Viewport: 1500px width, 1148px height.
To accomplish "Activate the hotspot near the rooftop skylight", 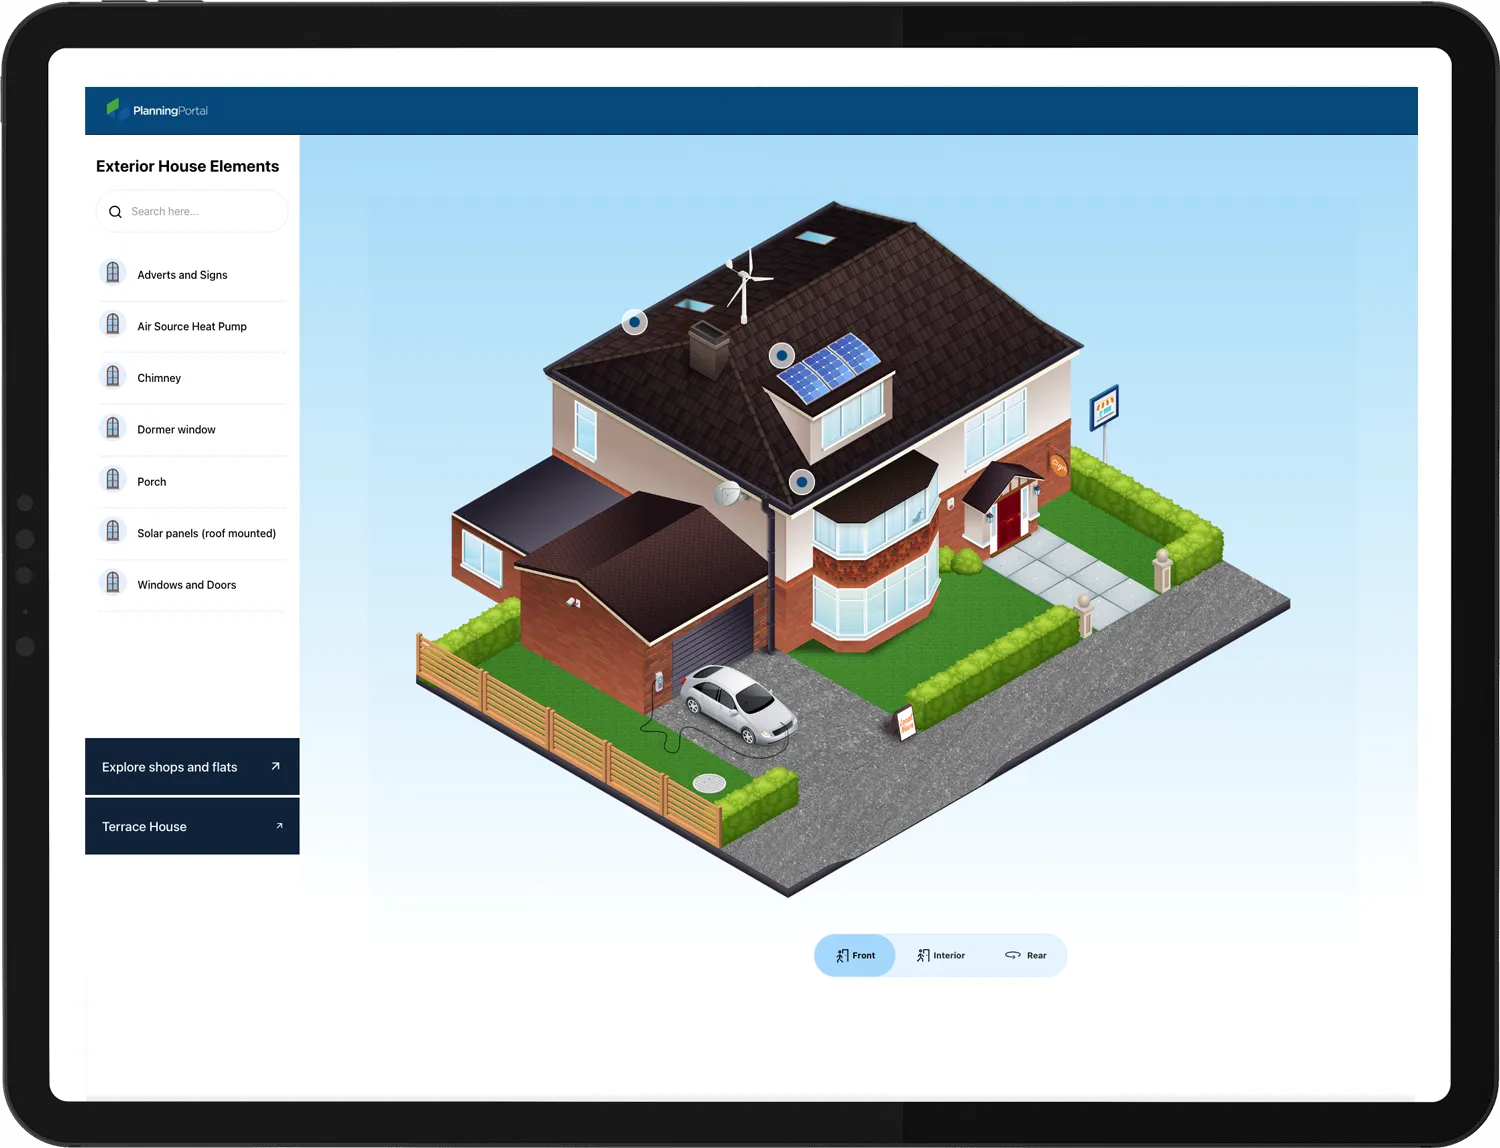I will (x=634, y=322).
